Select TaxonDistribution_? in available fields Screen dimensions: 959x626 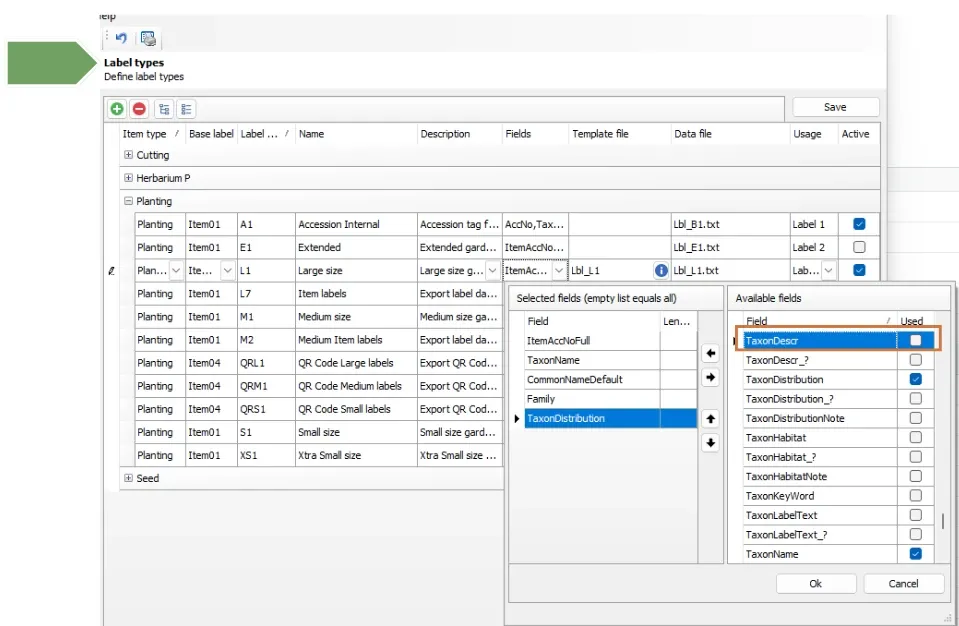coord(820,399)
